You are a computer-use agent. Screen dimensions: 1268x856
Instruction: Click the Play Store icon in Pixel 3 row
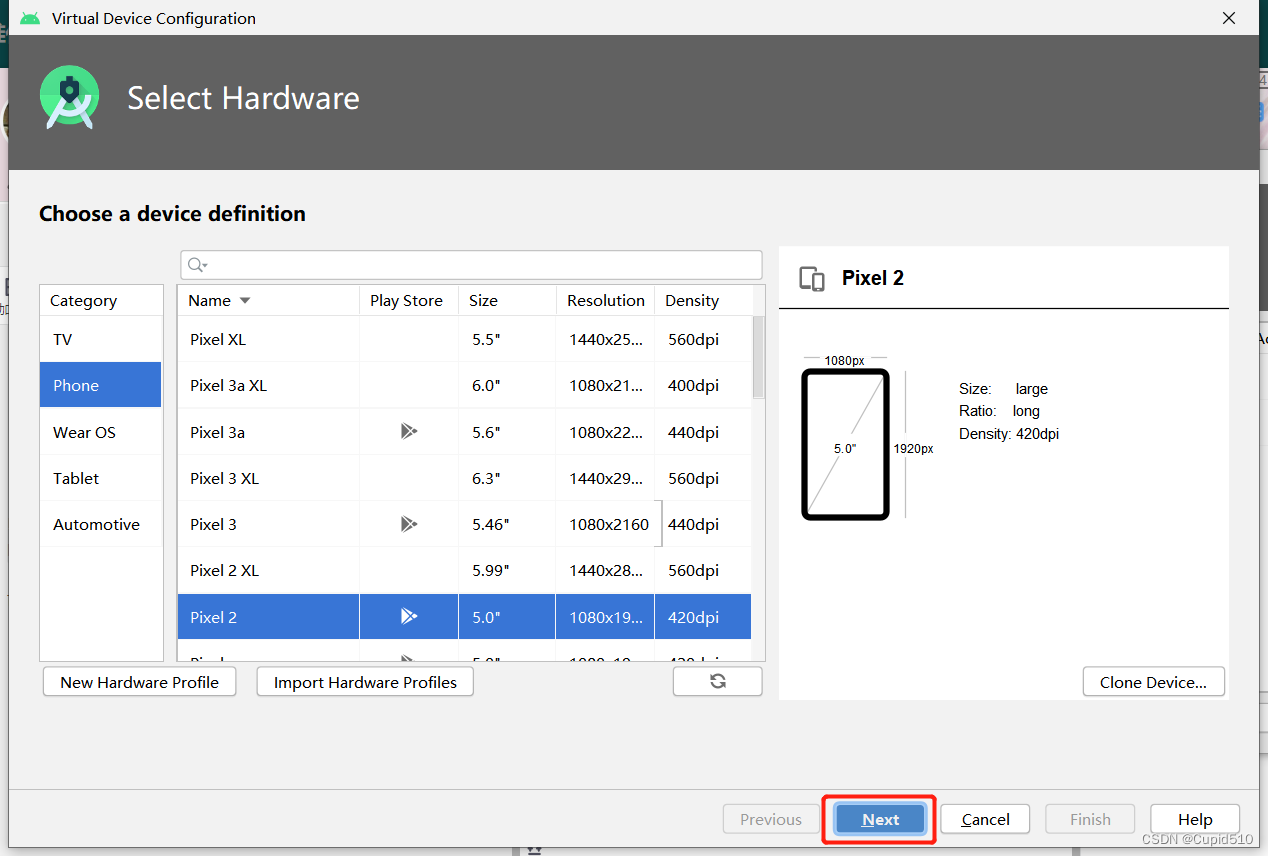click(408, 524)
